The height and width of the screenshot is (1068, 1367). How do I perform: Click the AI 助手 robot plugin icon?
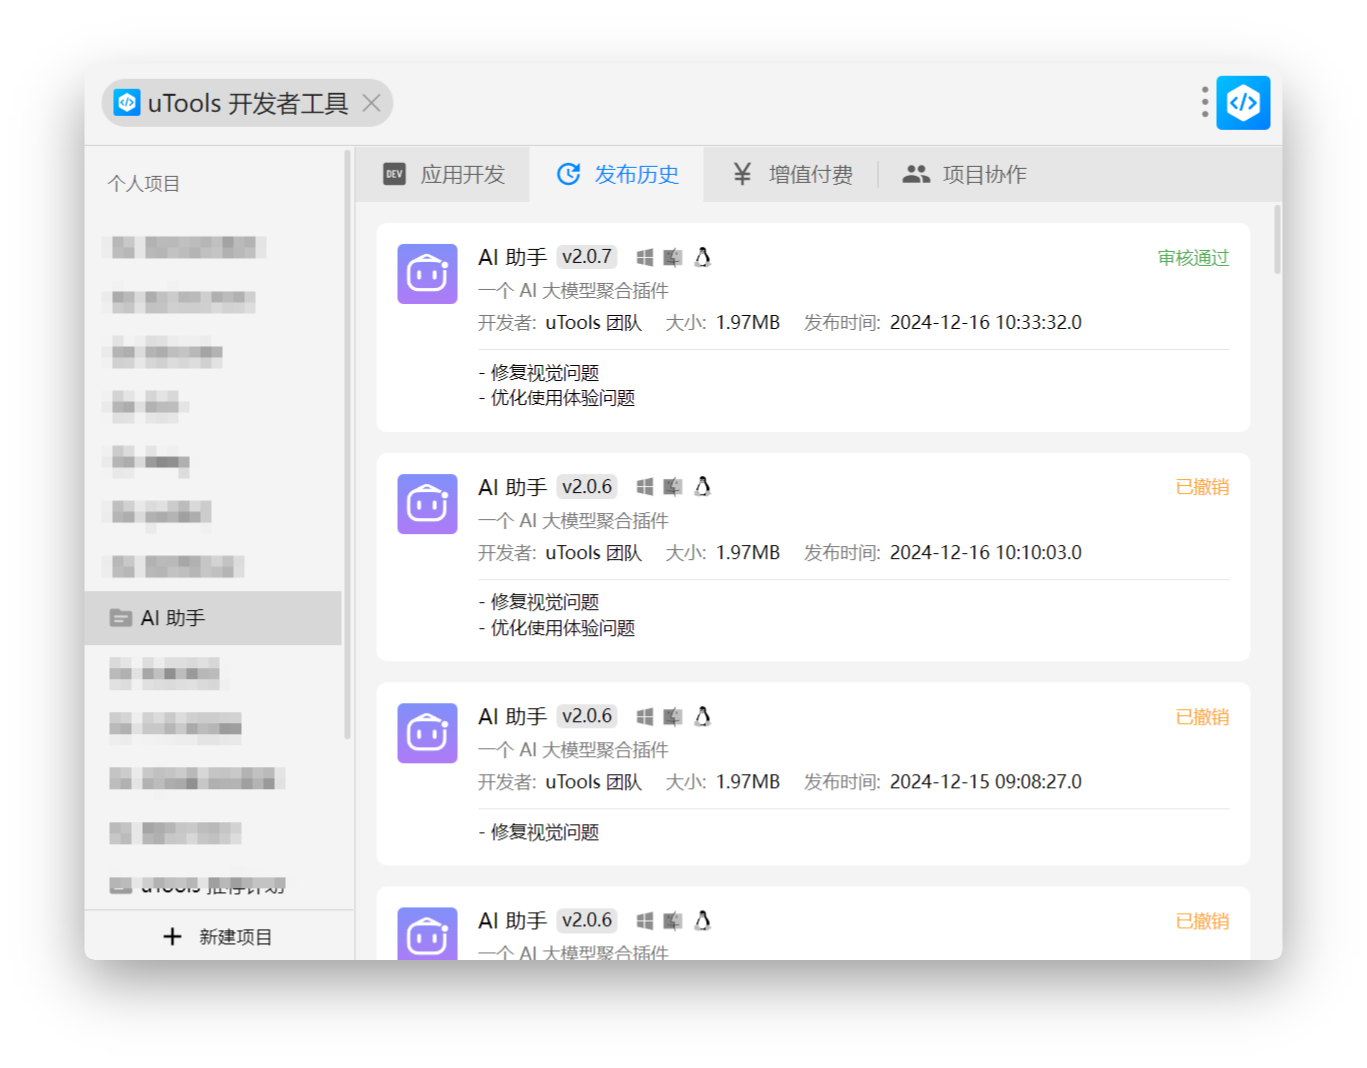[x=427, y=274]
